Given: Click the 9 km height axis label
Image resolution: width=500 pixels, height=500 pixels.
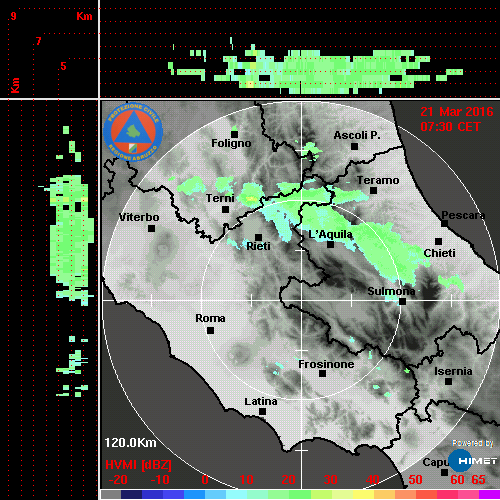Looking at the screenshot, I should click(13, 16).
